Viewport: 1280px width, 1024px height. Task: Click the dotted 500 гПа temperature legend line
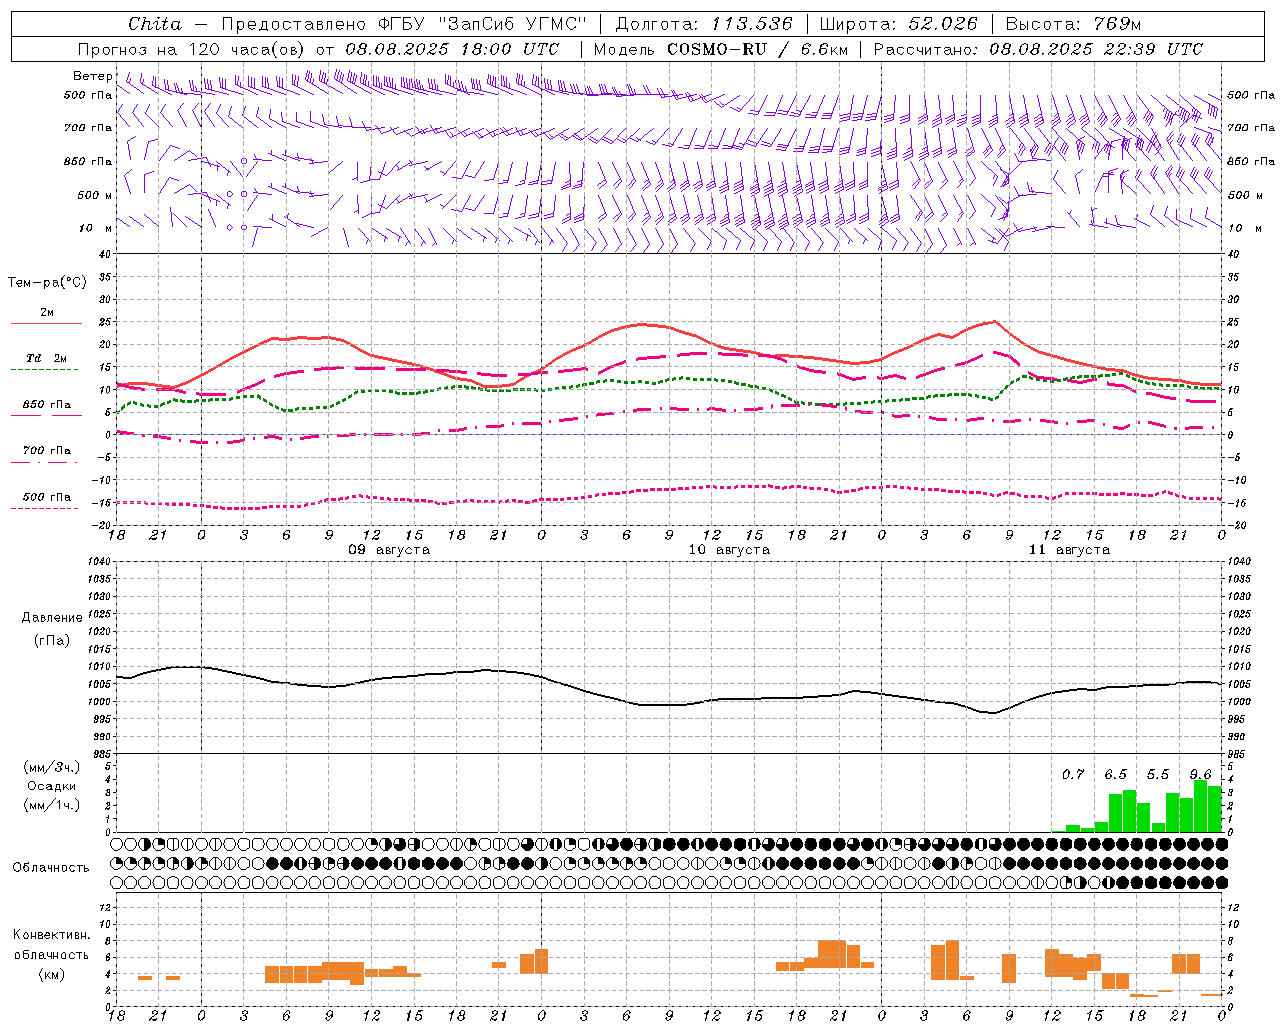(x=45, y=509)
